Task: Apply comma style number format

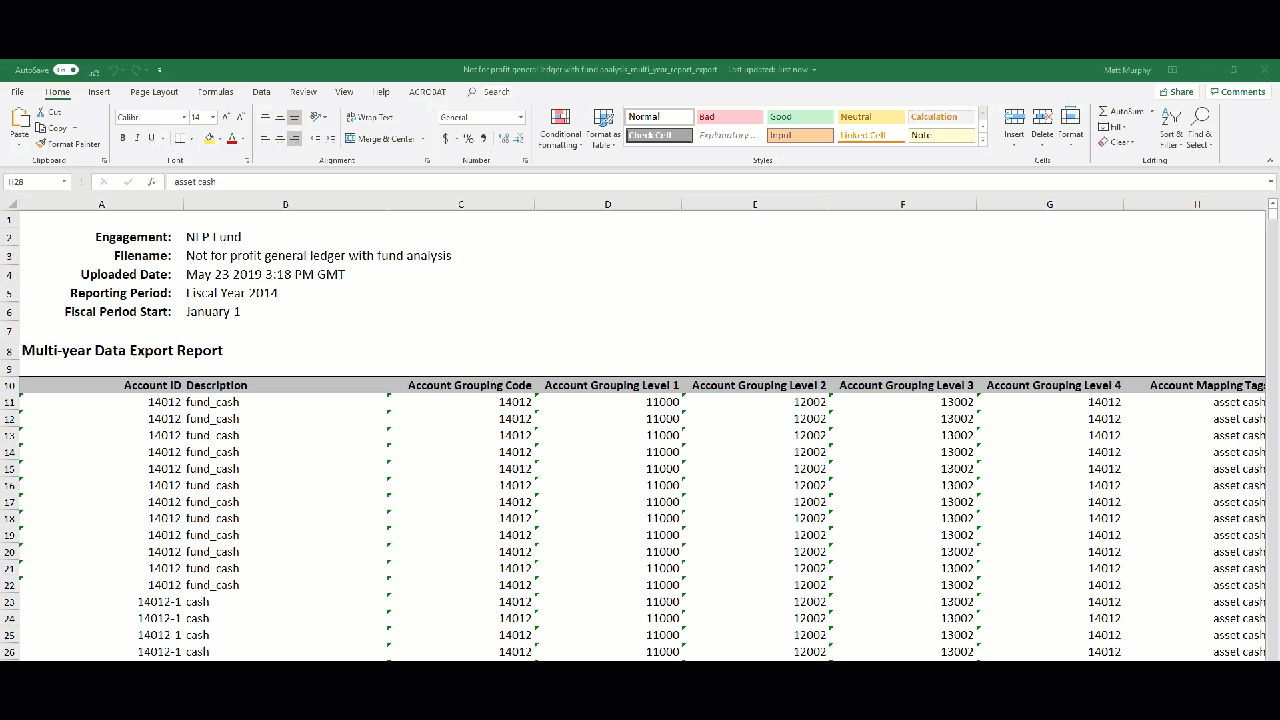Action: click(x=483, y=138)
